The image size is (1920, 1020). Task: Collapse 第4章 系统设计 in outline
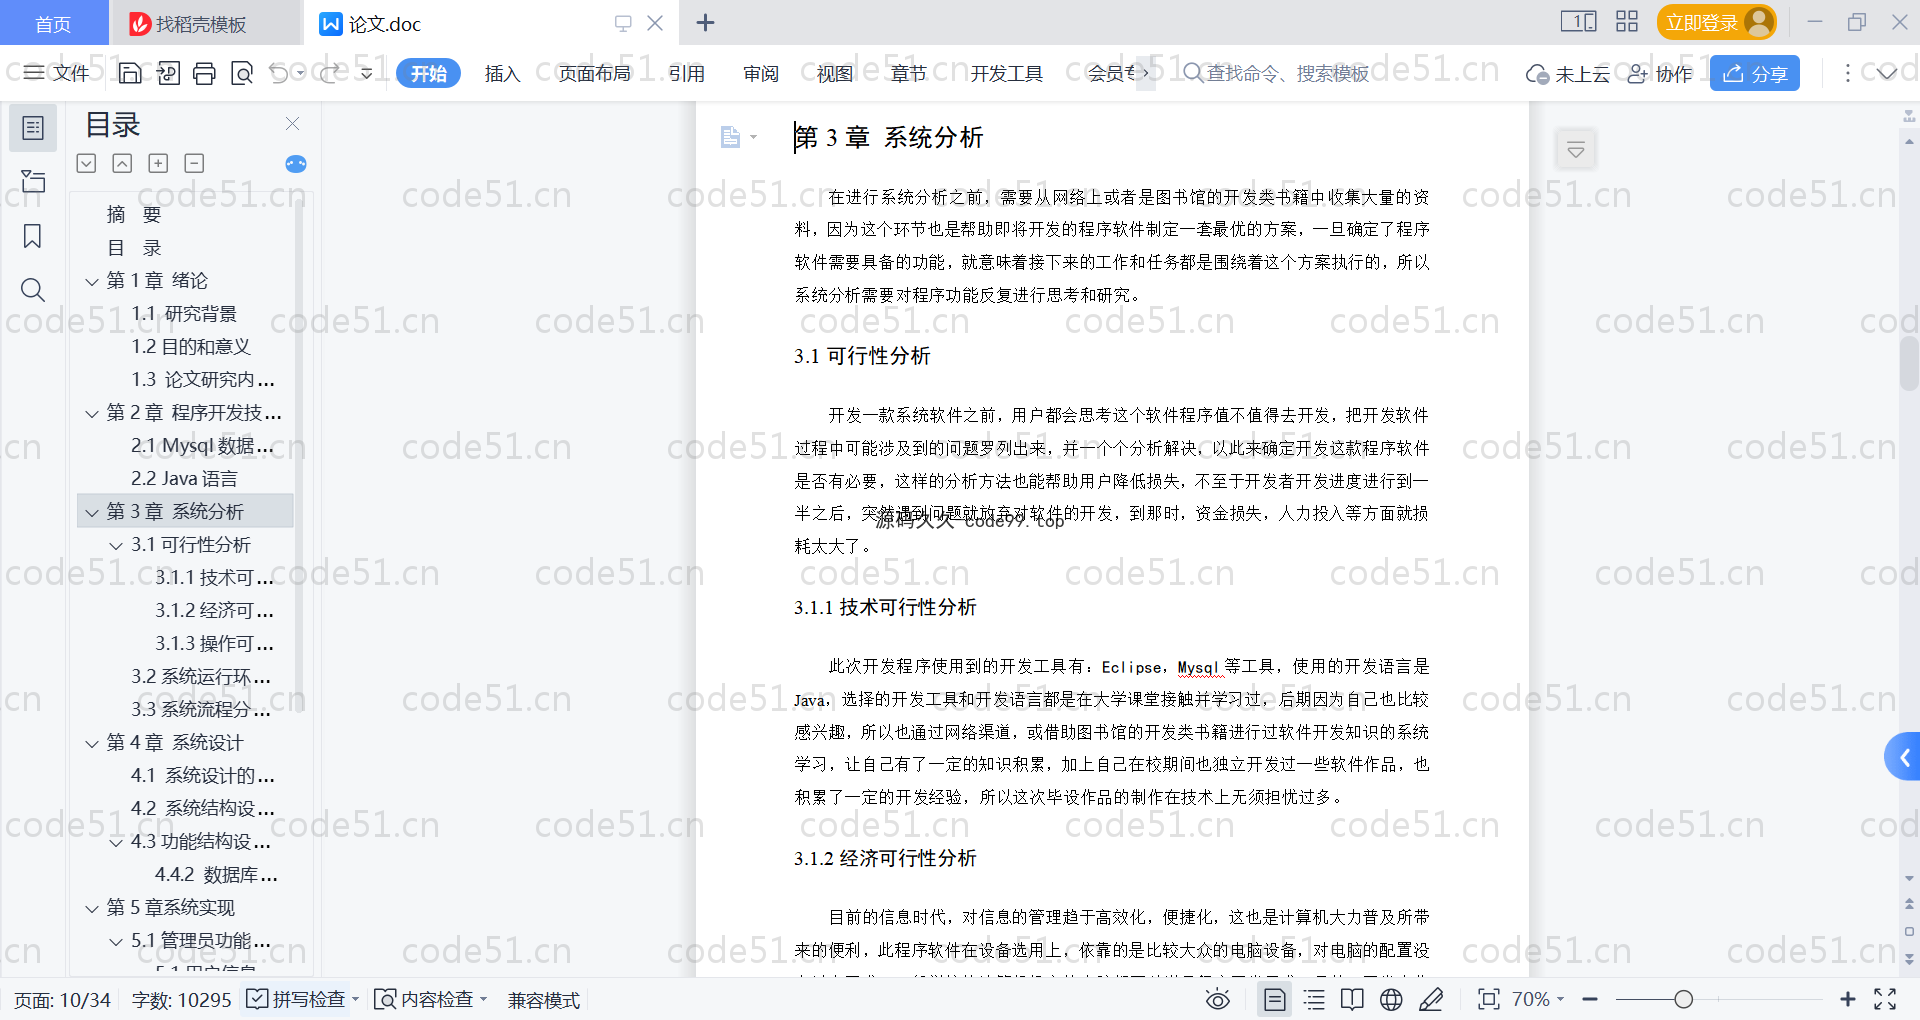92,744
